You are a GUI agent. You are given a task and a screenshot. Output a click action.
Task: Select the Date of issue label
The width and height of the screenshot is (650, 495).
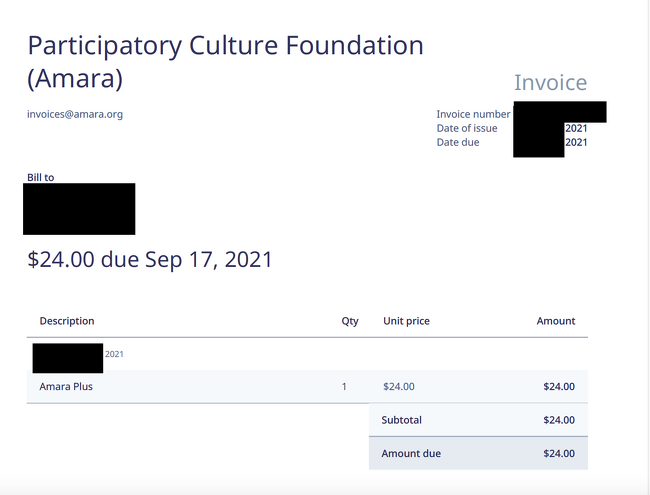467,128
